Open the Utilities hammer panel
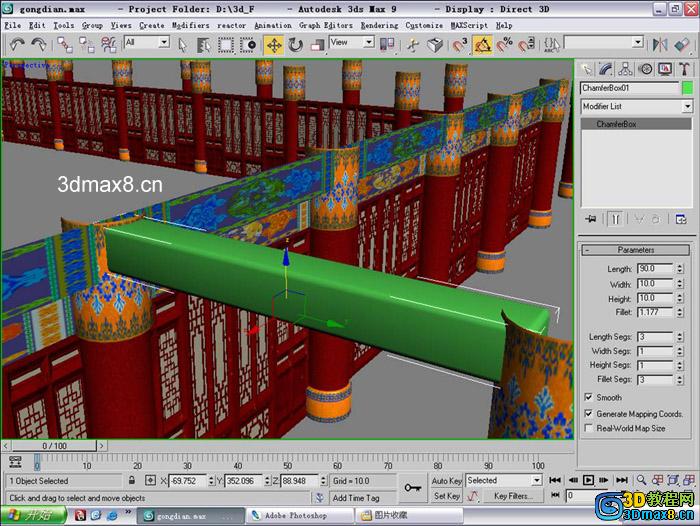The width and height of the screenshot is (700, 526). 684,69
